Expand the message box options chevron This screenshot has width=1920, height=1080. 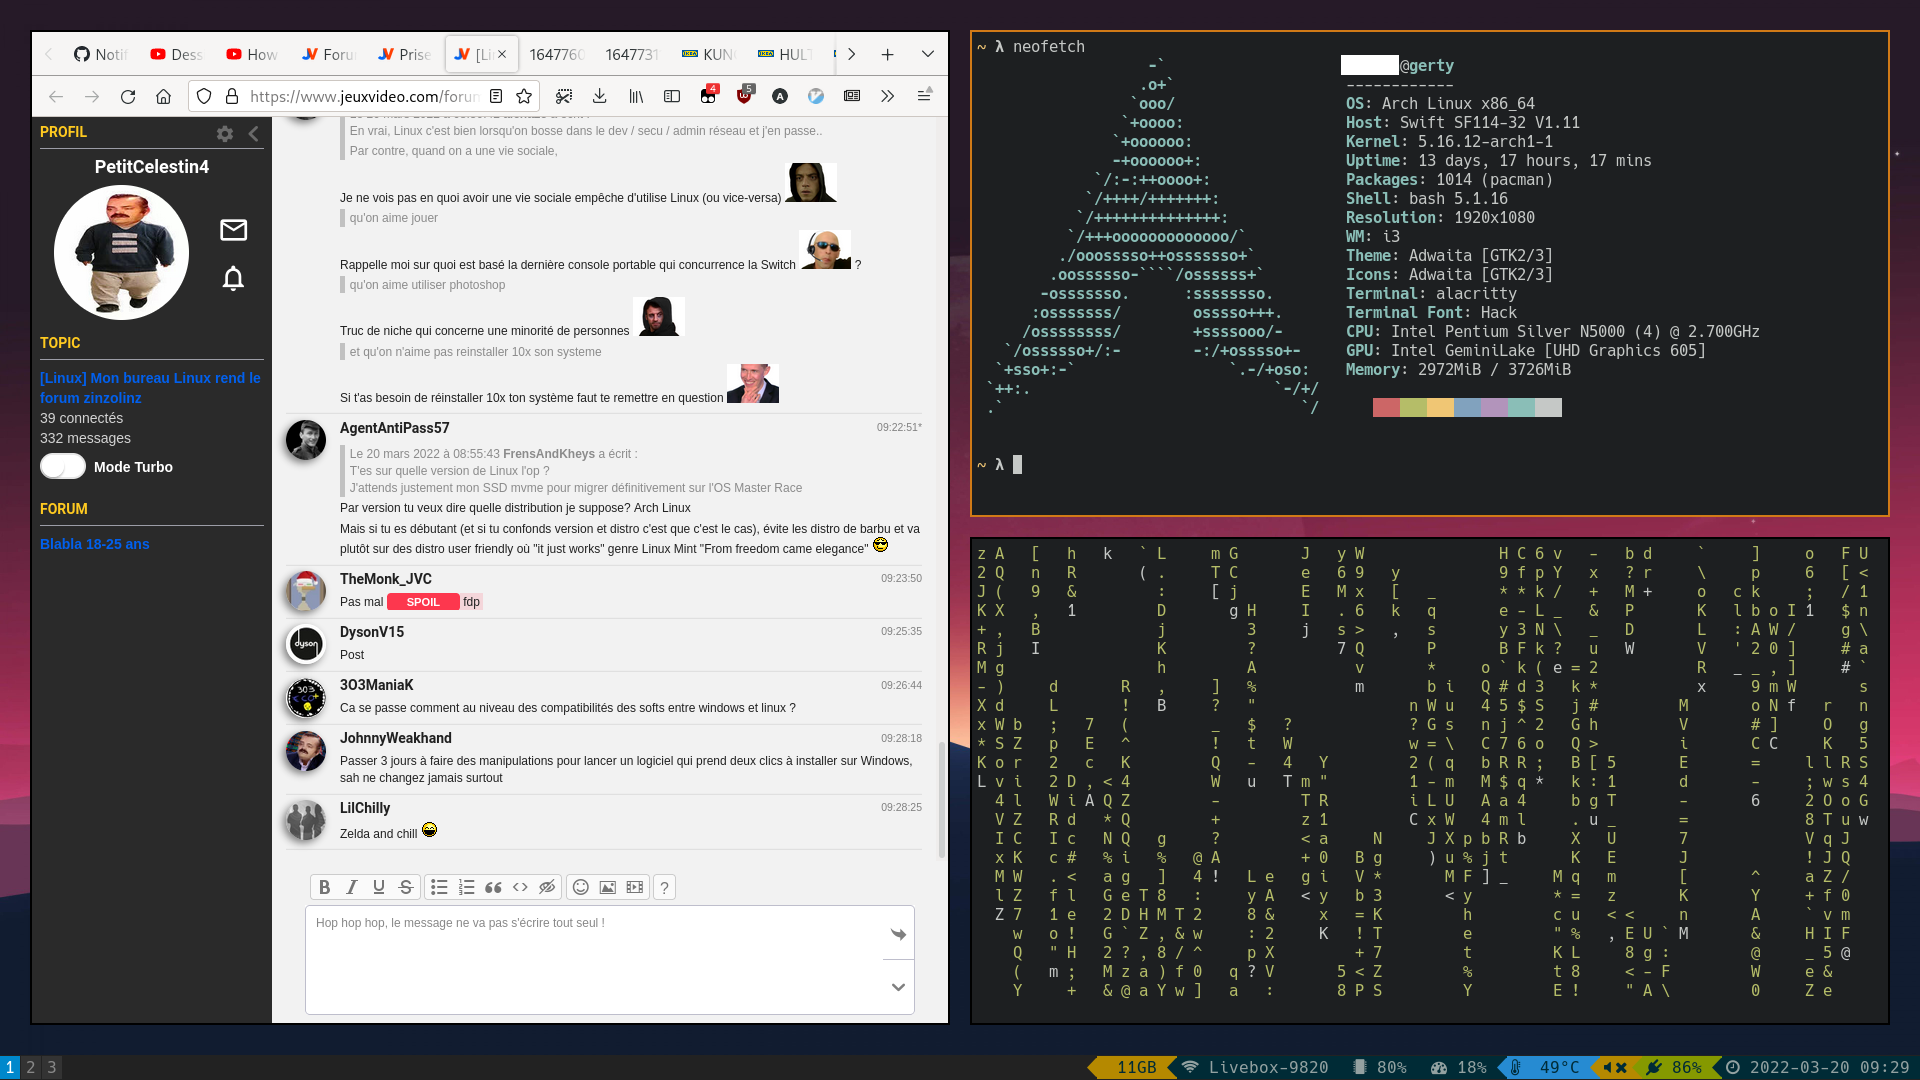click(x=898, y=987)
